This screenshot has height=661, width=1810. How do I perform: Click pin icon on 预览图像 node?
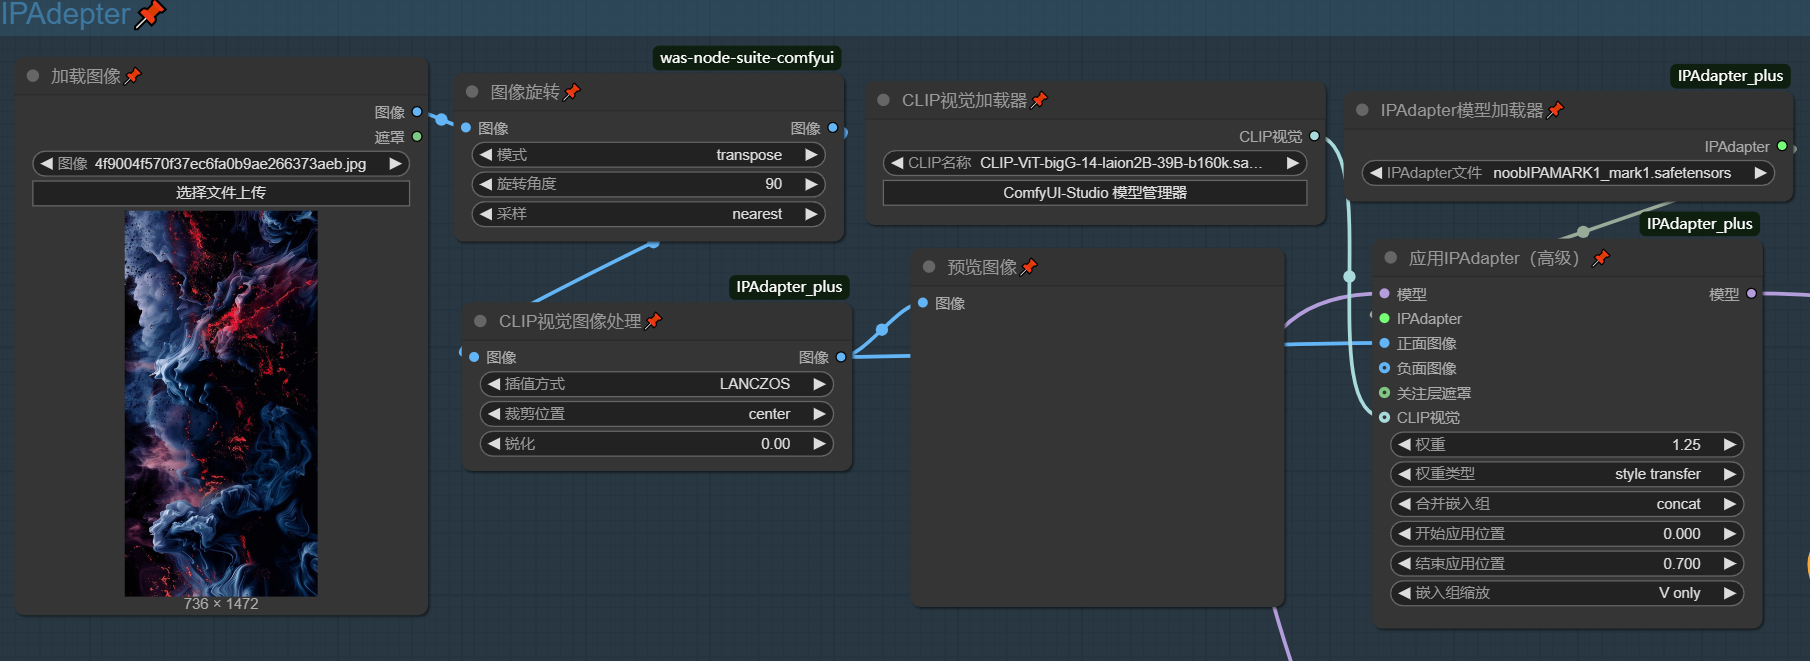point(1029,267)
